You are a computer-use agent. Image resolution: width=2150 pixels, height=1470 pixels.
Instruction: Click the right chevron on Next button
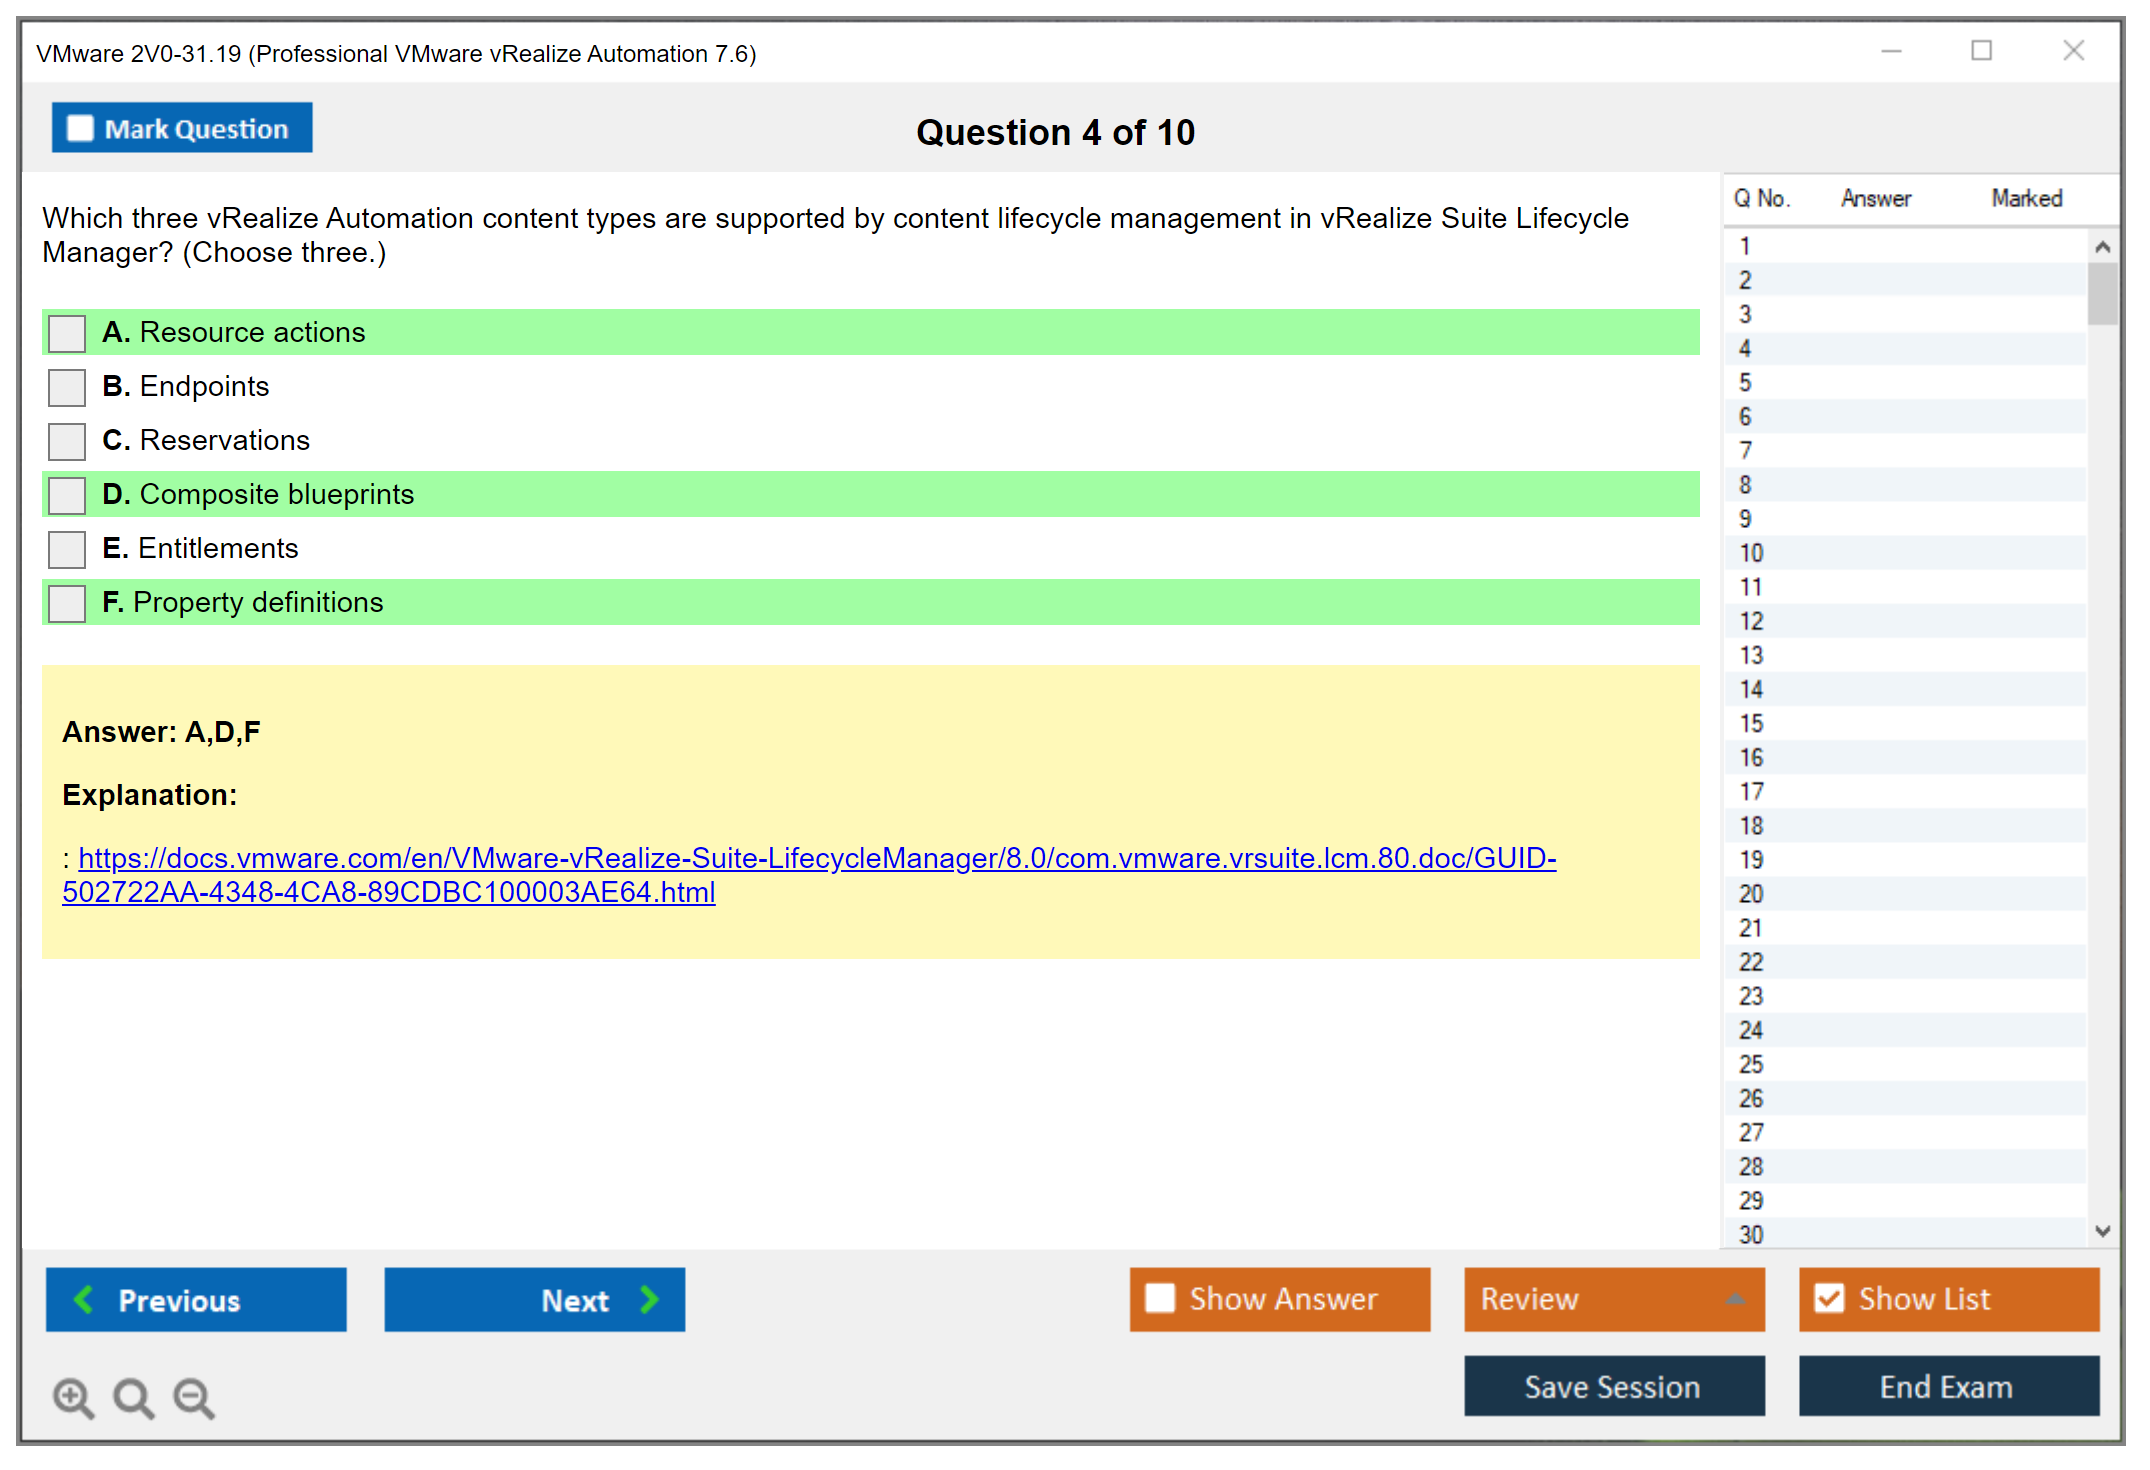coord(649,1299)
